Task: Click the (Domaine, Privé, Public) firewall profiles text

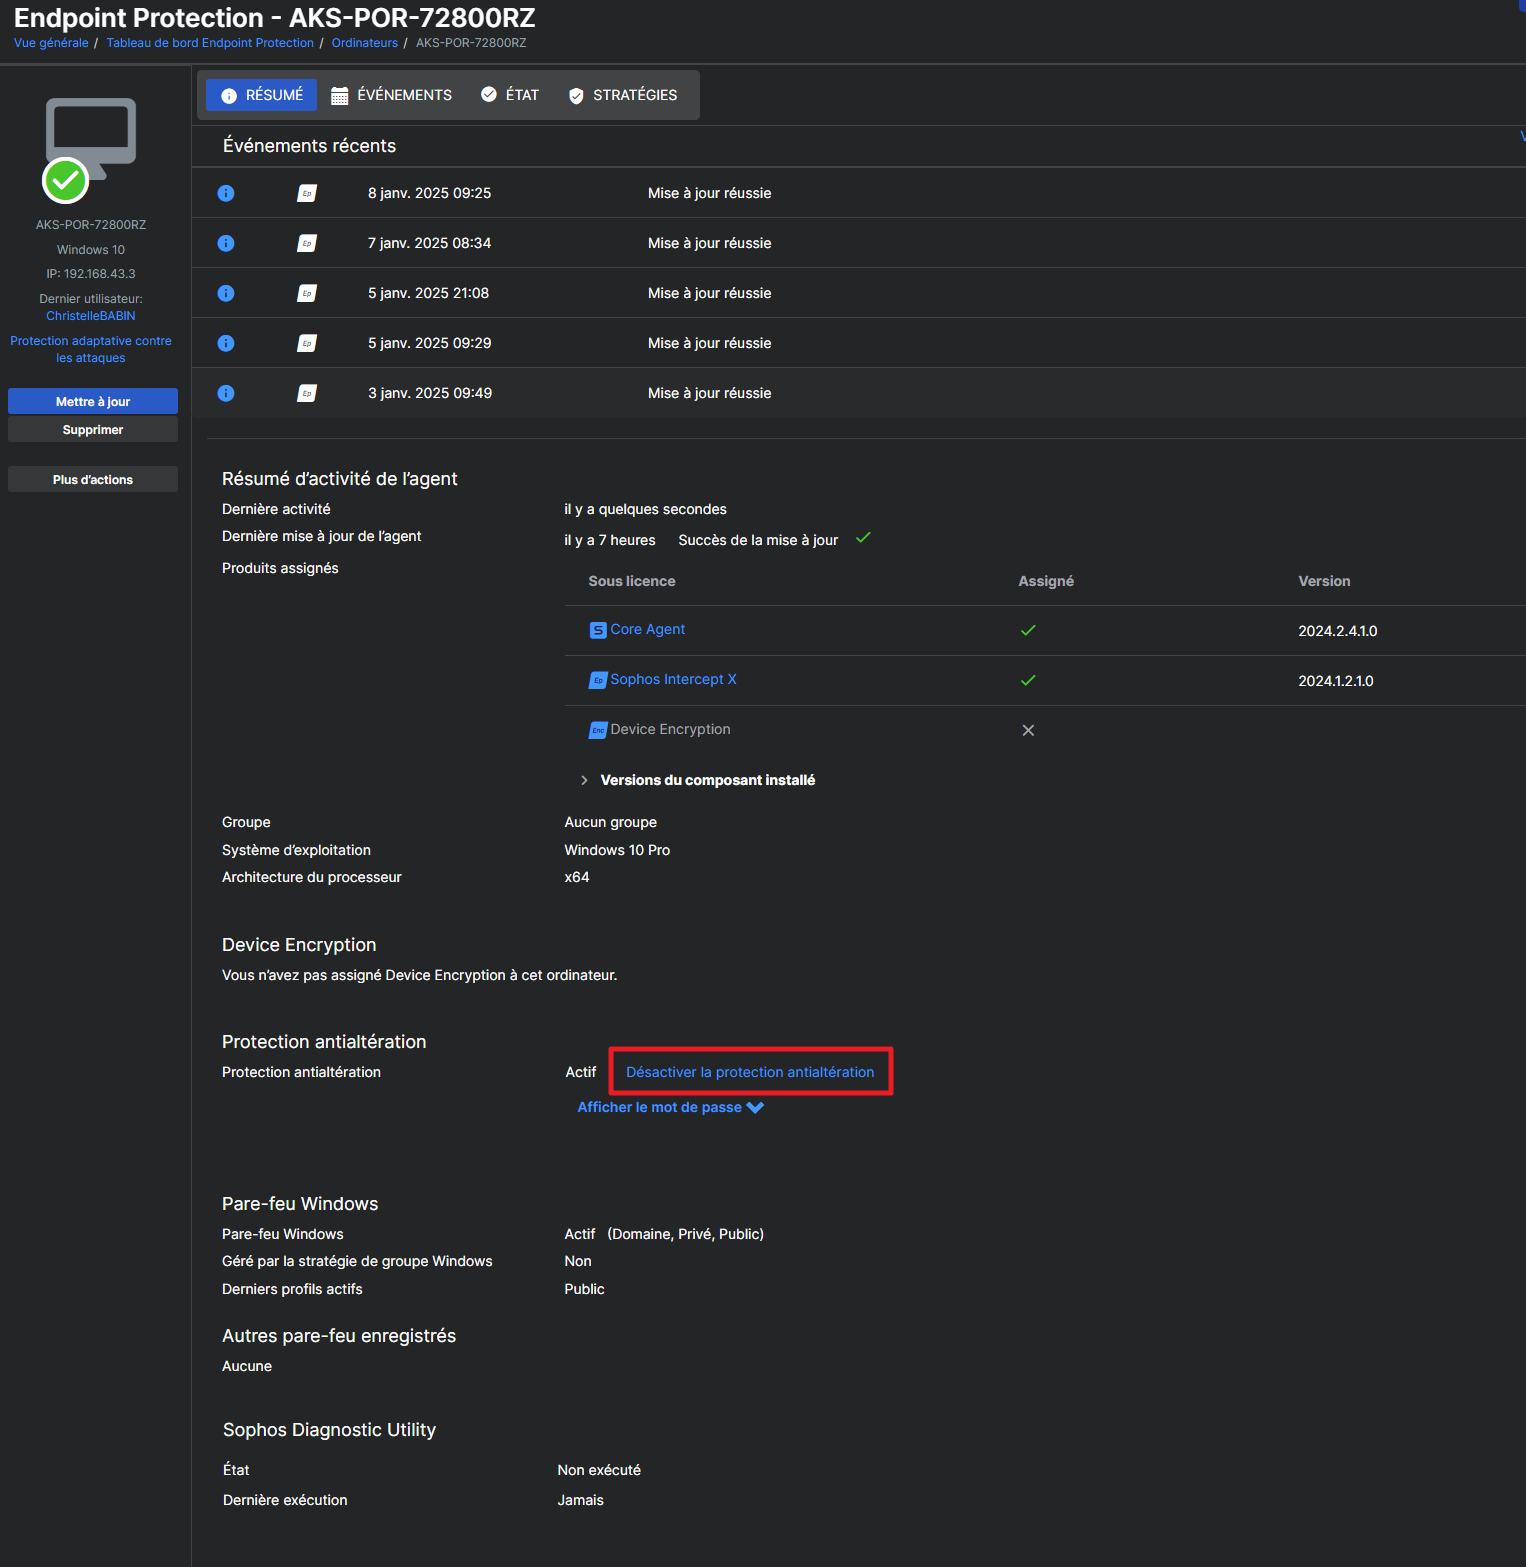Action: (x=685, y=1234)
